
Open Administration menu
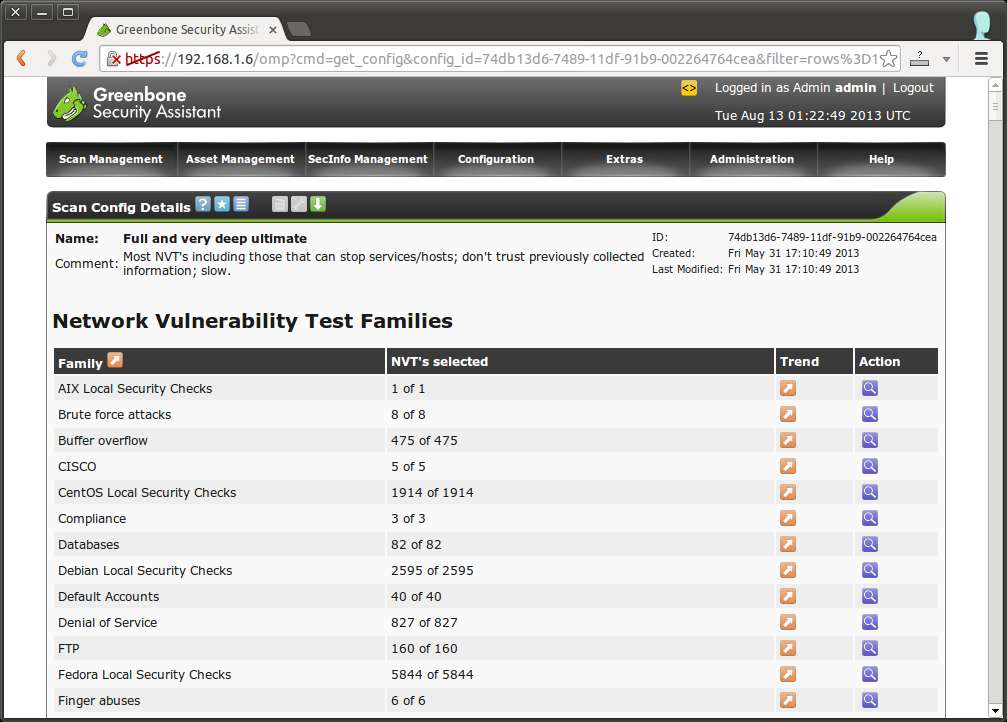point(752,159)
